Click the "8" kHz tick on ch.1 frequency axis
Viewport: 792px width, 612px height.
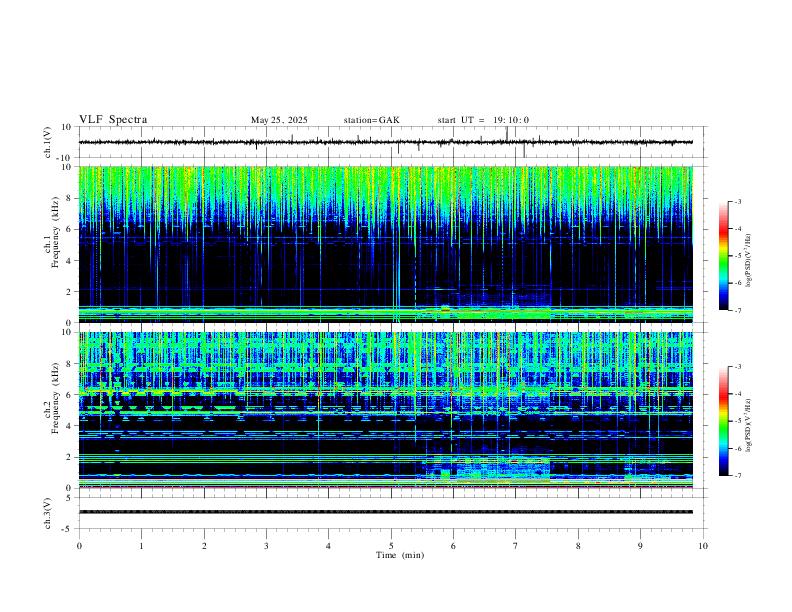(70, 198)
